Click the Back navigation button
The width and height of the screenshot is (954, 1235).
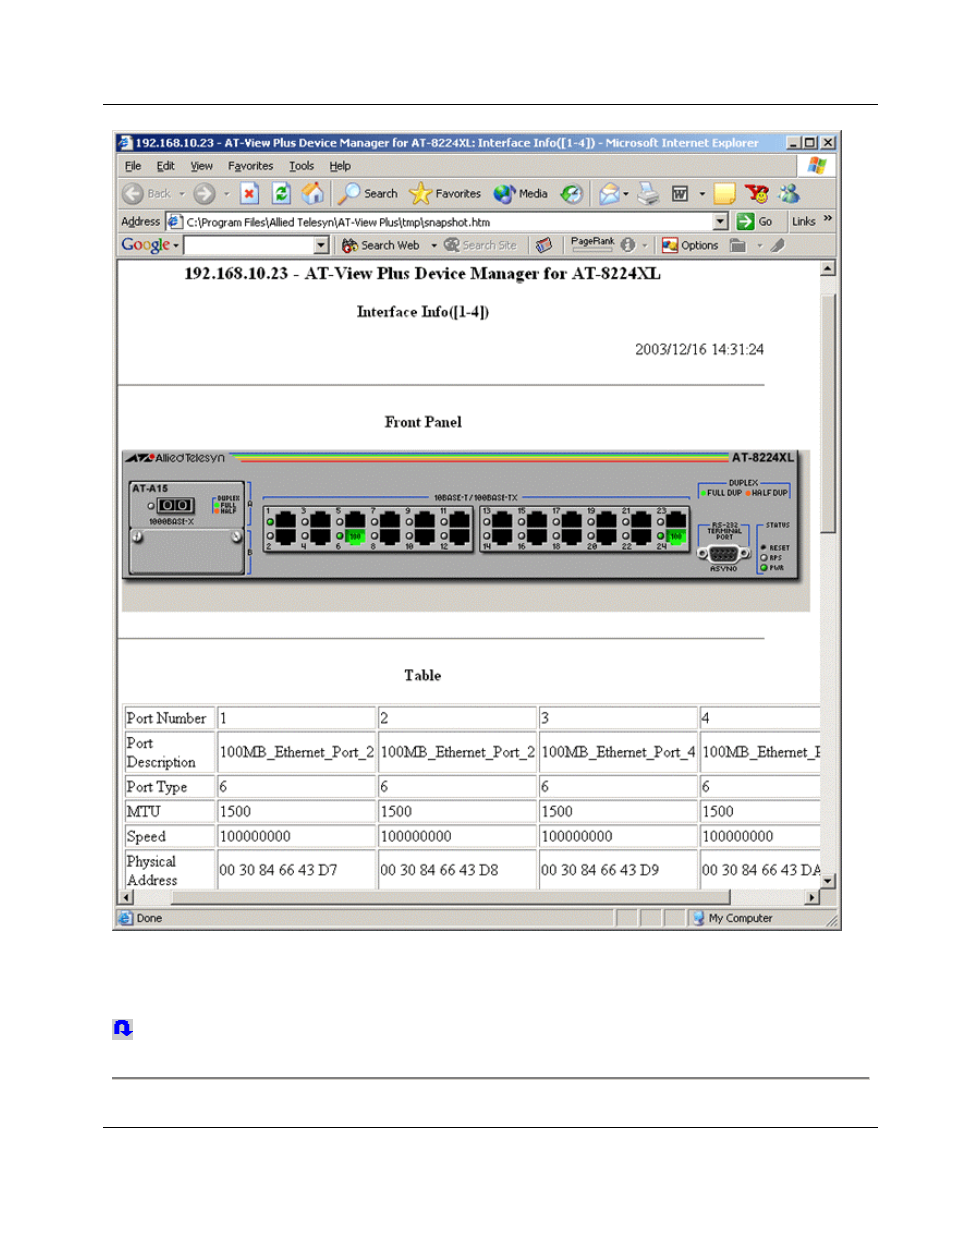(147, 194)
